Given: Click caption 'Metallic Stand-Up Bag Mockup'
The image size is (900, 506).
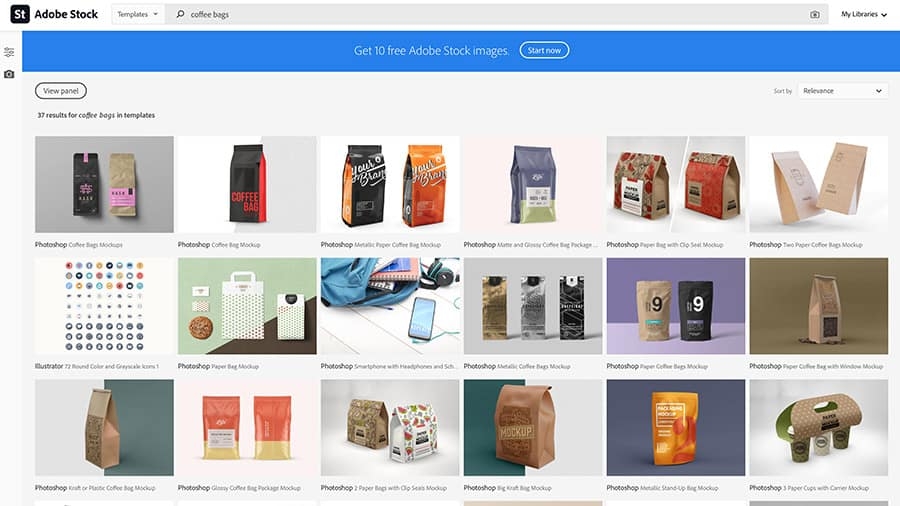Looking at the screenshot, I should point(679,488).
